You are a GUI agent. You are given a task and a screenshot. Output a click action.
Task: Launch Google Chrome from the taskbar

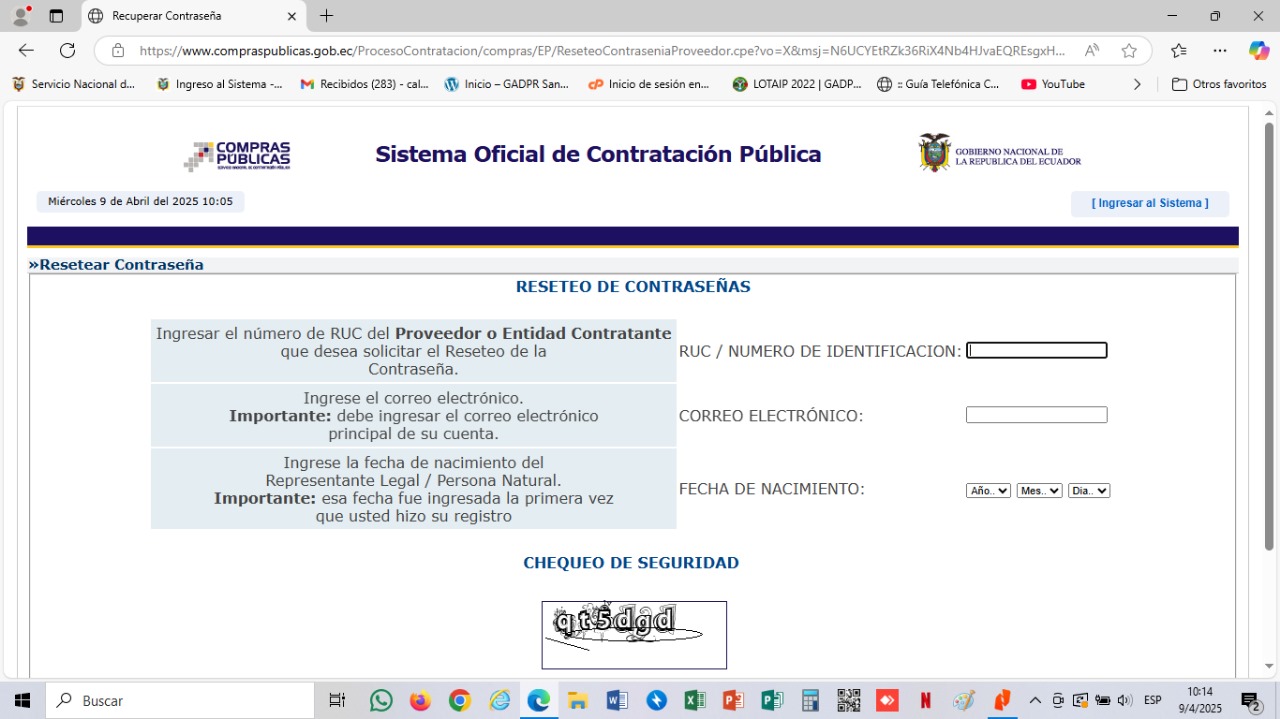[x=459, y=700]
